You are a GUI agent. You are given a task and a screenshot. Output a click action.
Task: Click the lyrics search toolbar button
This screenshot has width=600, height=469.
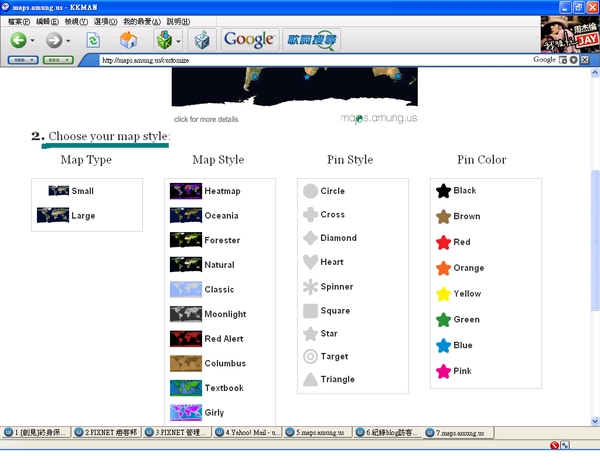click(x=311, y=40)
